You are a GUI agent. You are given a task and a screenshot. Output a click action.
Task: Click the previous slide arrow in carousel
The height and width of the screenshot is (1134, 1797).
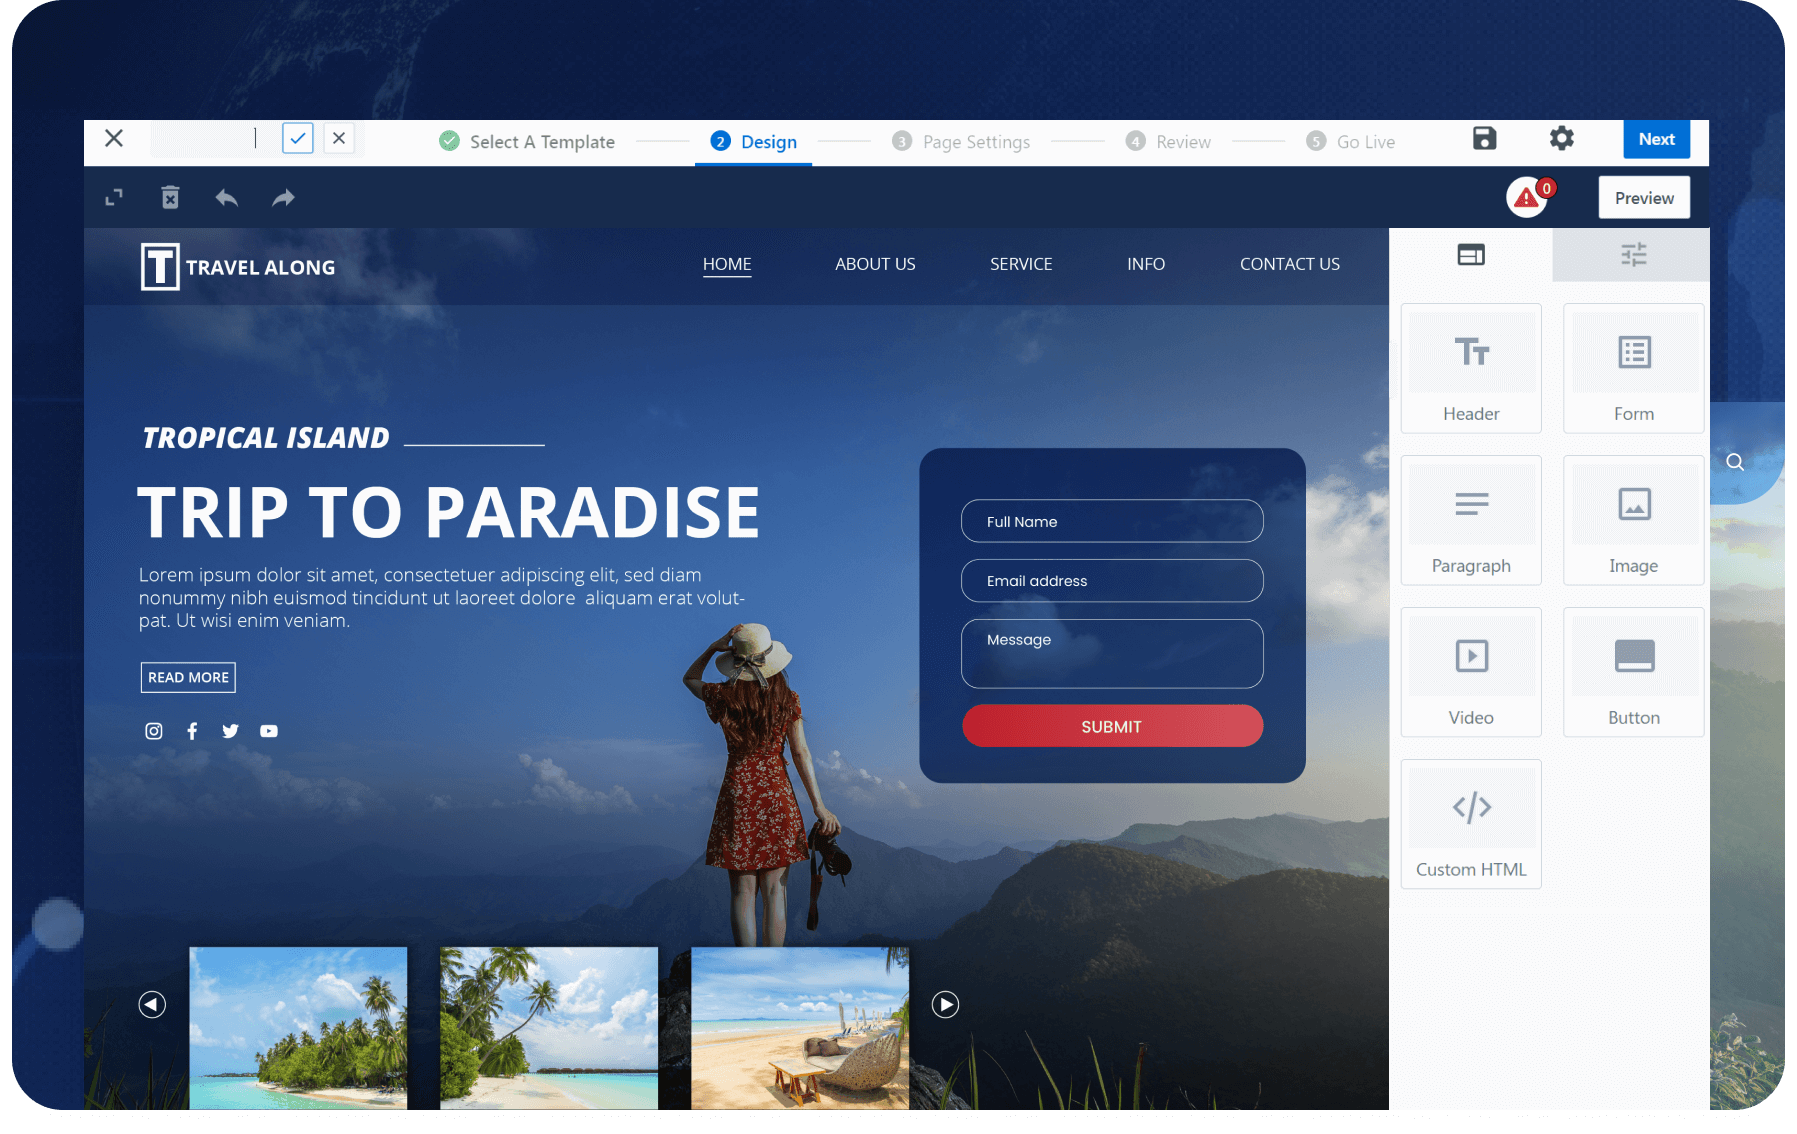pos(152,1004)
